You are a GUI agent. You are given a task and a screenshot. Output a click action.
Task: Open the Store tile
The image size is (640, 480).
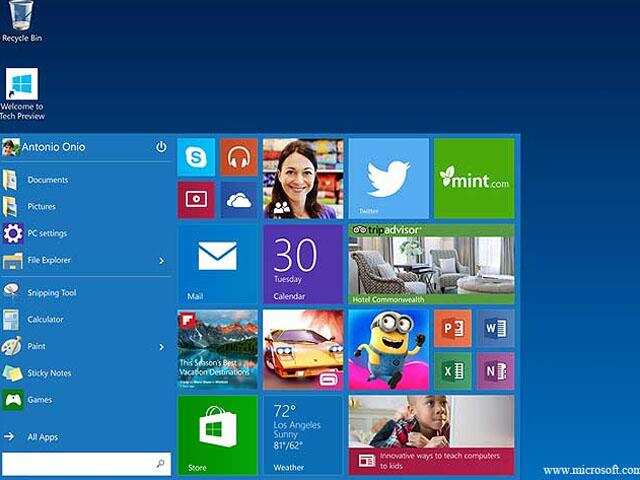(x=217, y=435)
